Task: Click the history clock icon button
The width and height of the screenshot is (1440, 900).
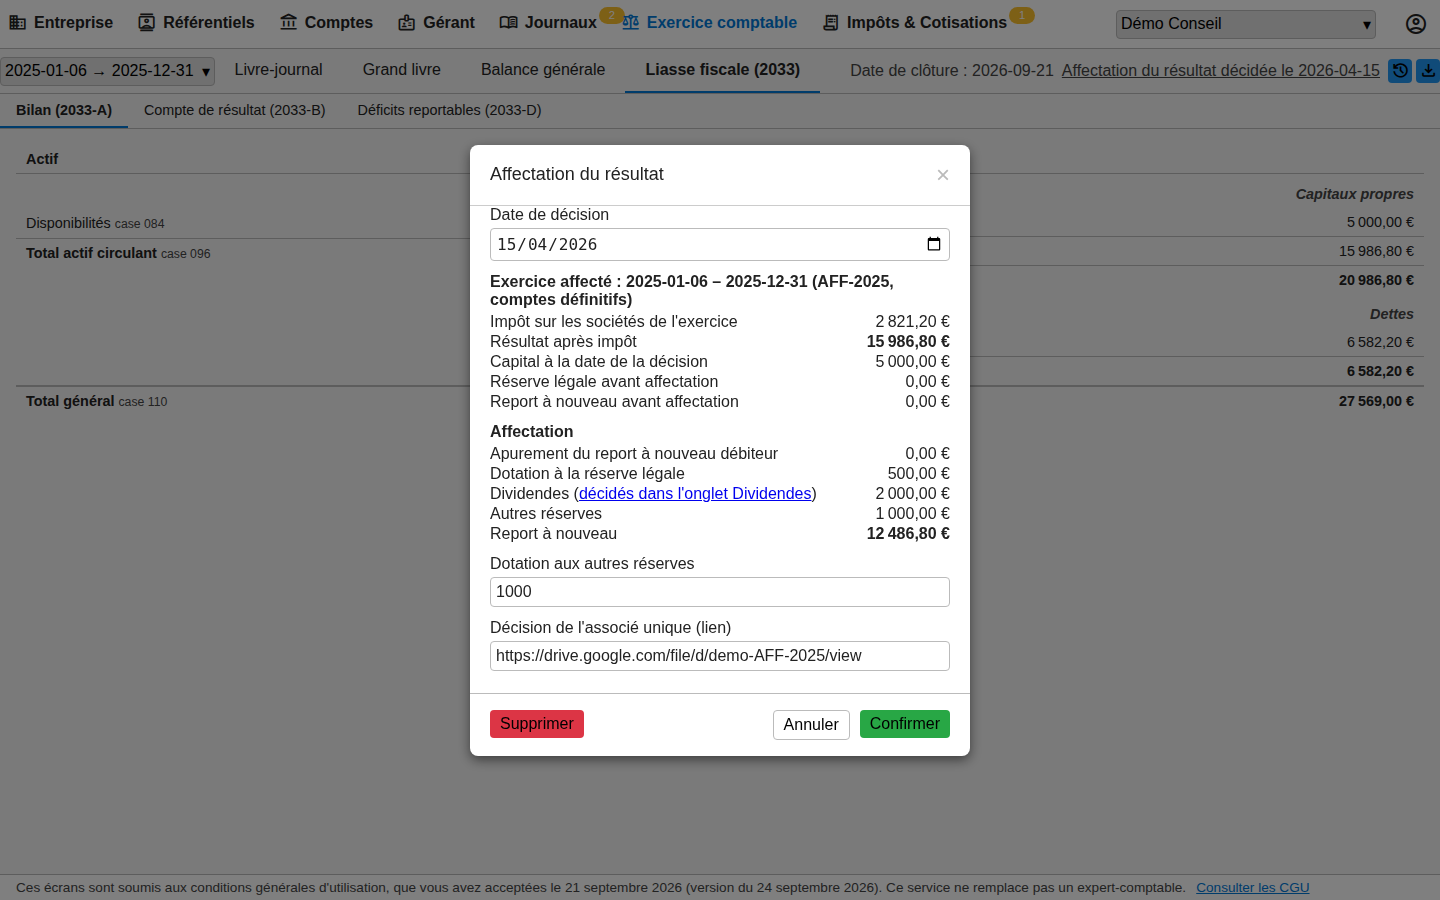Action: coord(1400,71)
